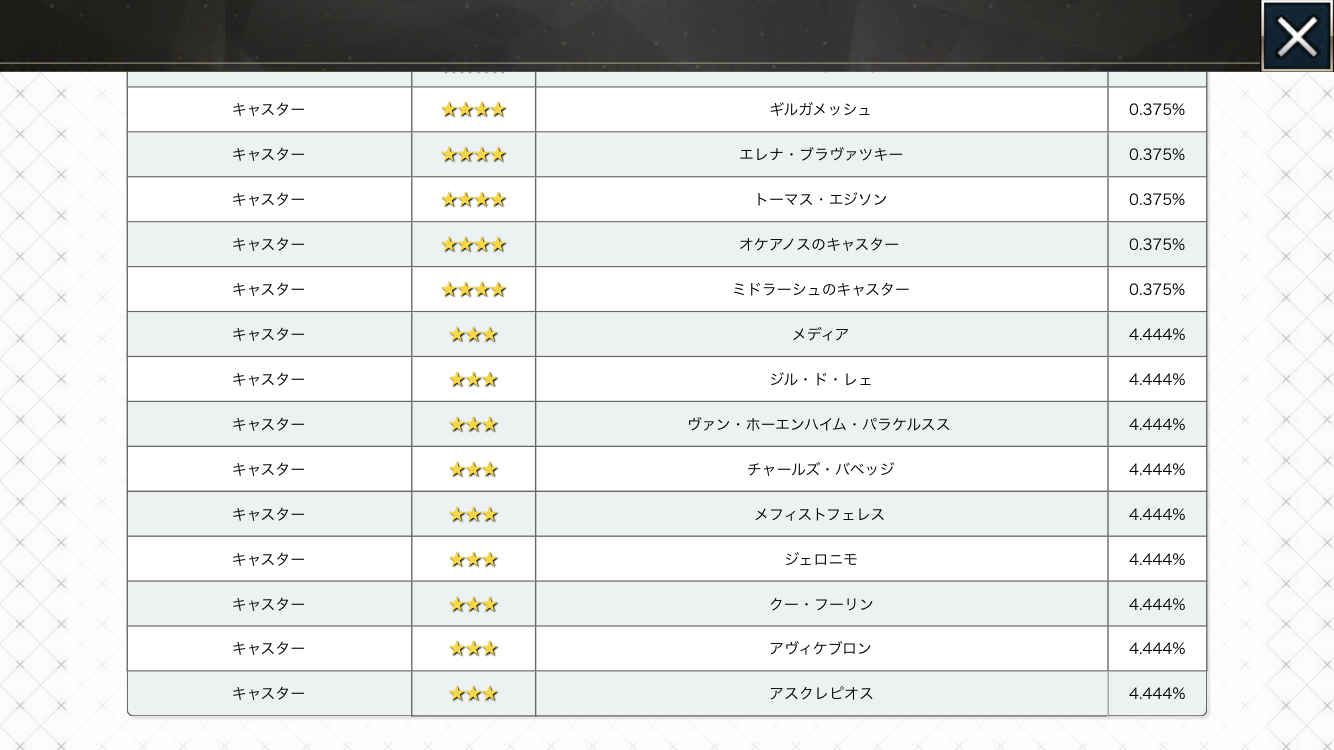Tap the name ヴァン・ホーエンハイム・パラケルスス
Image resolution: width=1334 pixels, height=750 pixels.
click(x=820, y=424)
